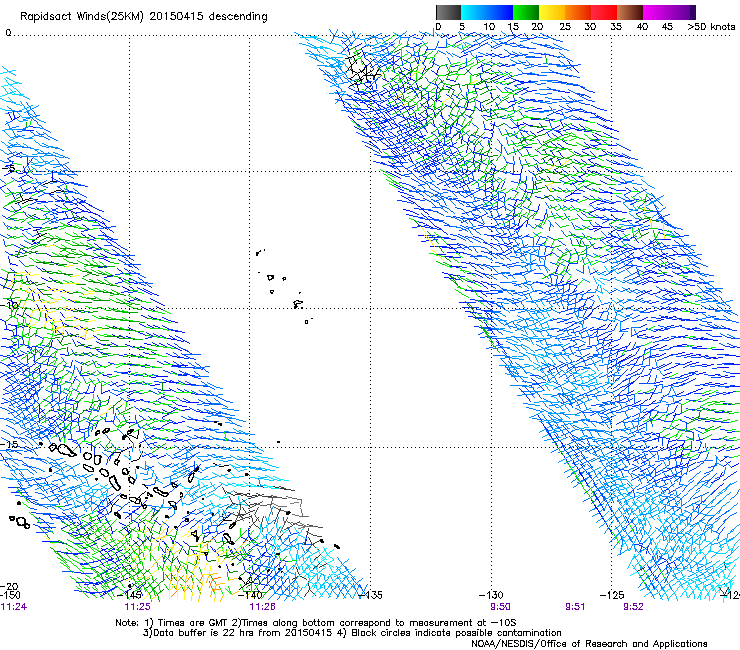The height and width of the screenshot is (650, 740).
Task: Click the '-20' latitude axis label
Action: pos(9,587)
